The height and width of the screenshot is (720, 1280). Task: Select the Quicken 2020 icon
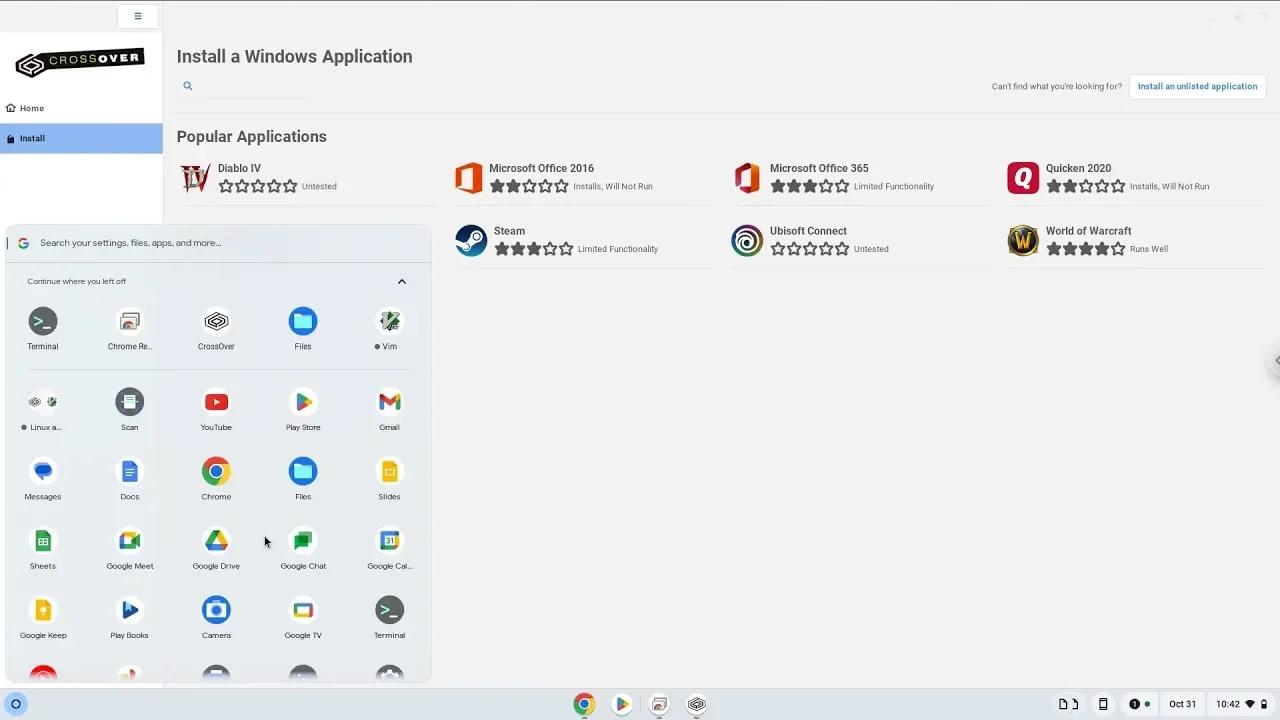pyautogui.click(x=1022, y=177)
